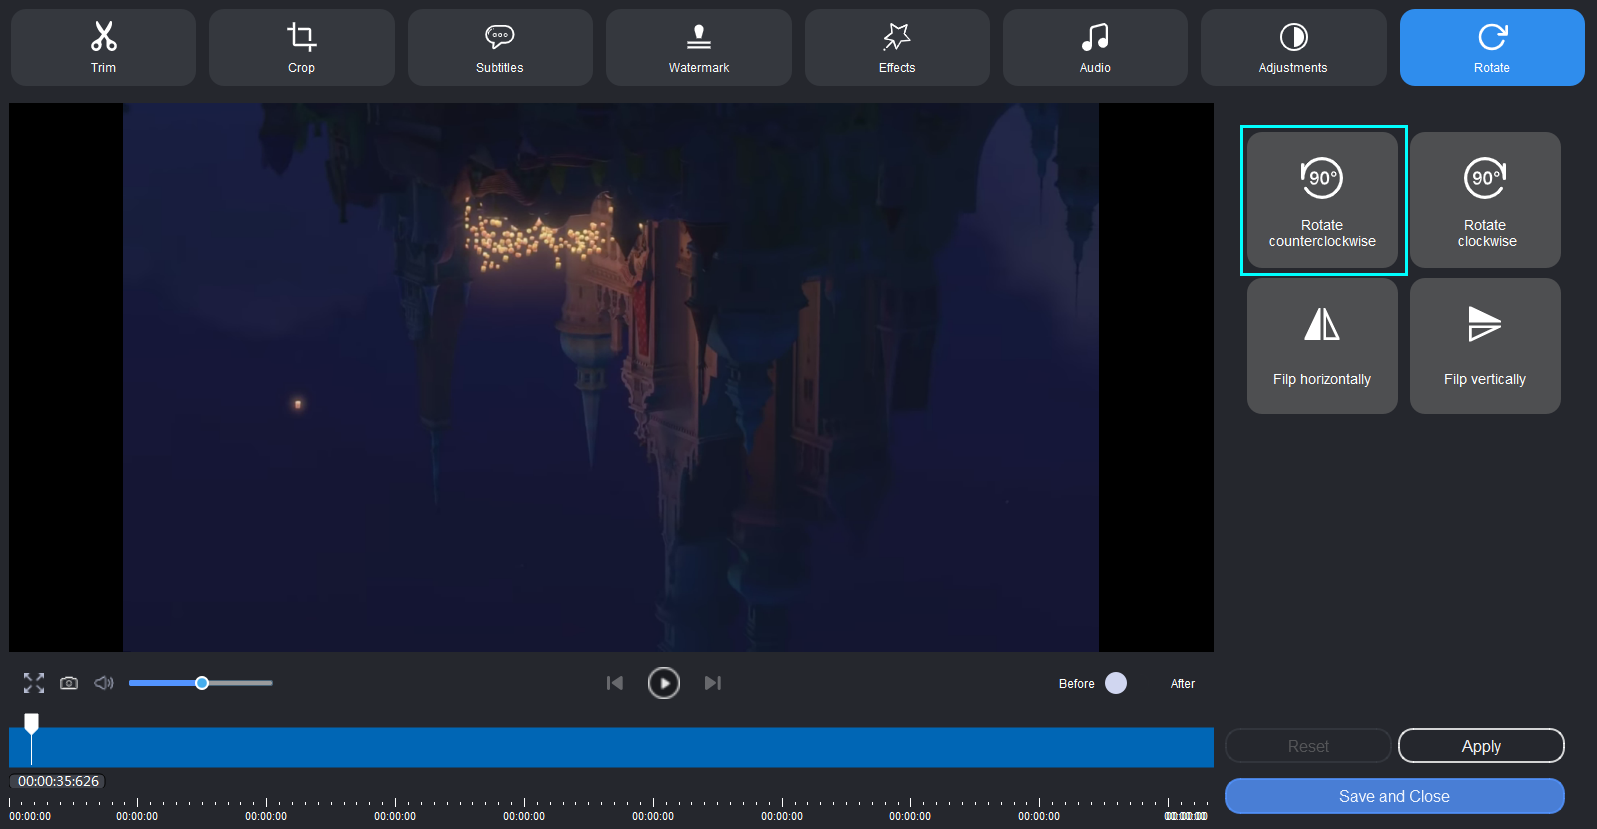
Task: Rotate video counterclockwise 90 degrees
Action: (1322, 200)
